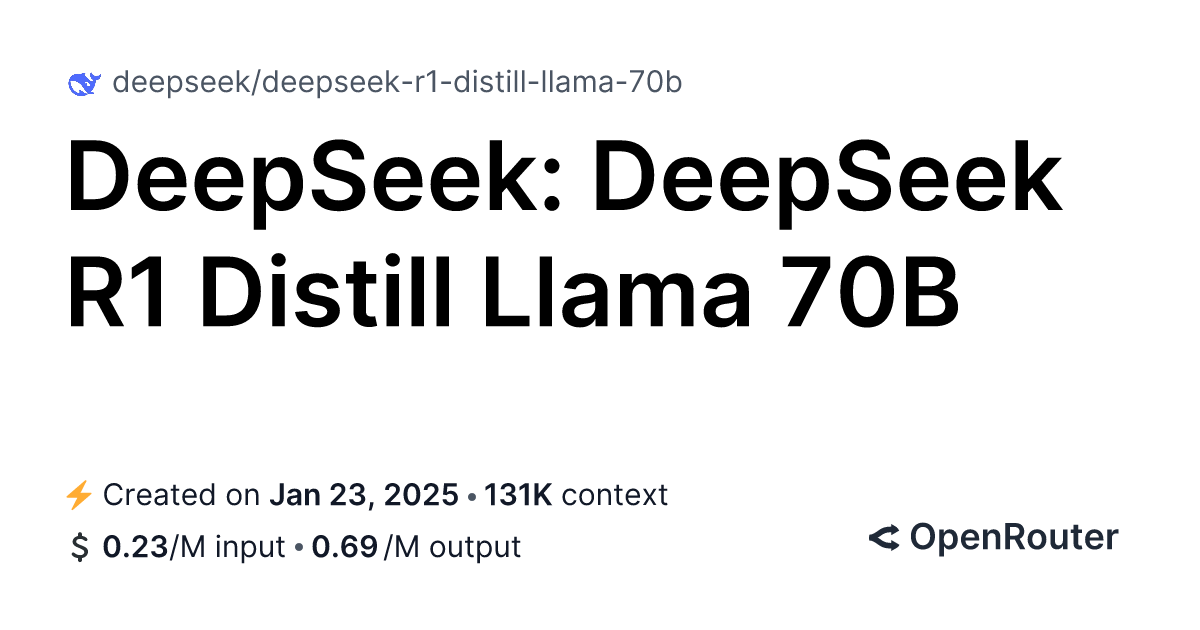Screen dimensions: 1200x630
Task: Click the 131K context value
Action: point(518,495)
